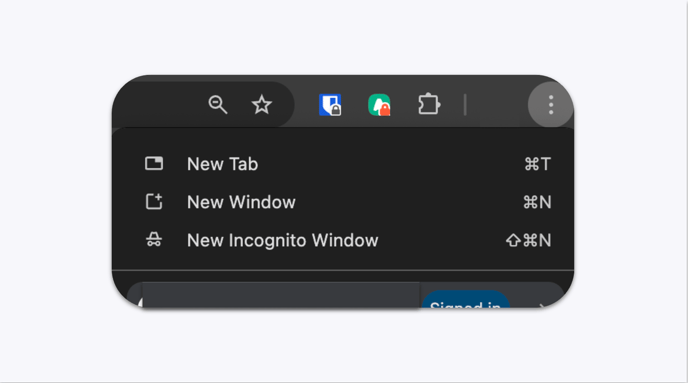Bookmark this page with the star icon
This screenshot has width=688, height=383.
pos(262,104)
